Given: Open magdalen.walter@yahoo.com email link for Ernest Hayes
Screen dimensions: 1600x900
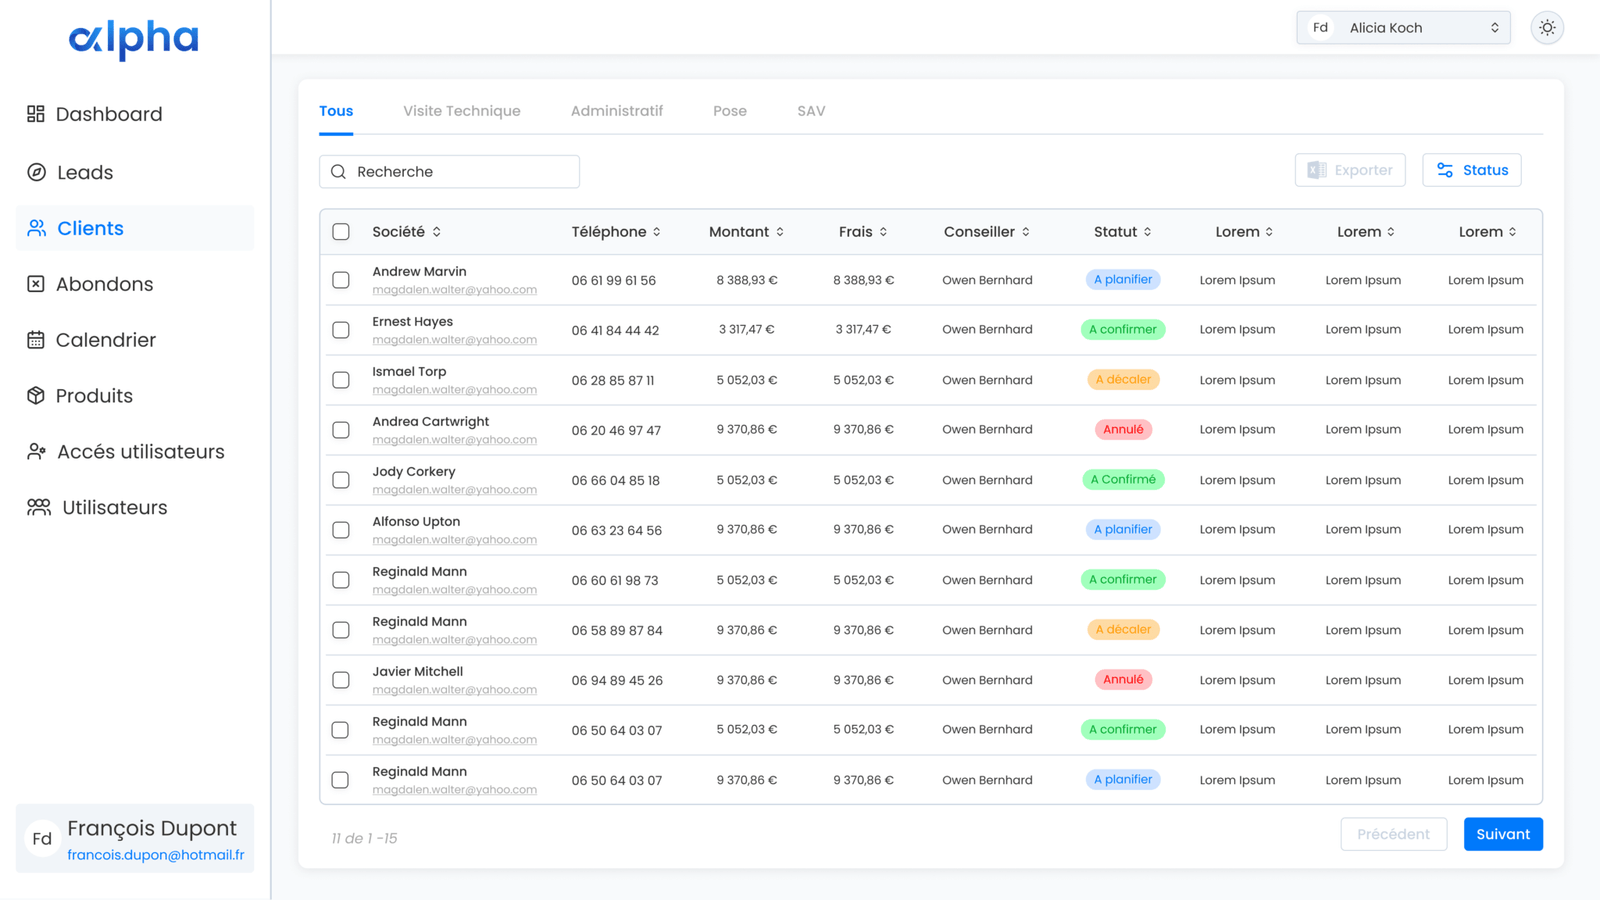Looking at the screenshot, I should [455, 339].
